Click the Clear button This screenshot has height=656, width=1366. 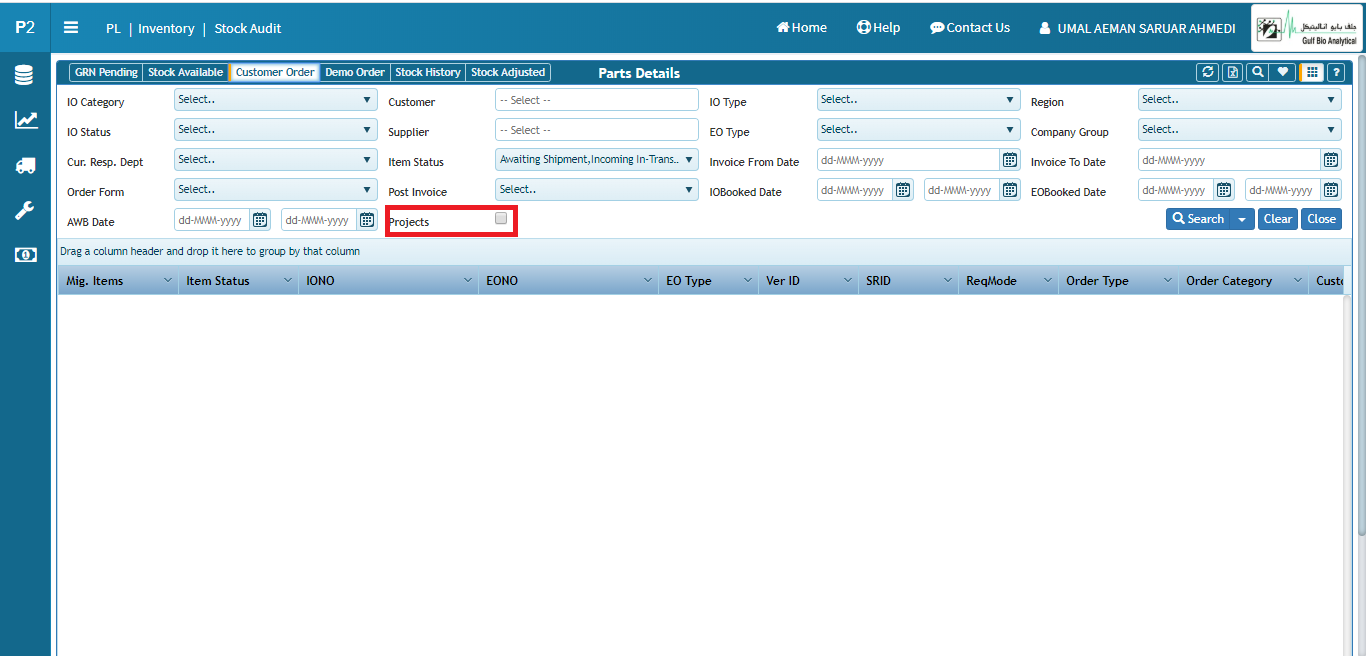(x=1278, y=219)
